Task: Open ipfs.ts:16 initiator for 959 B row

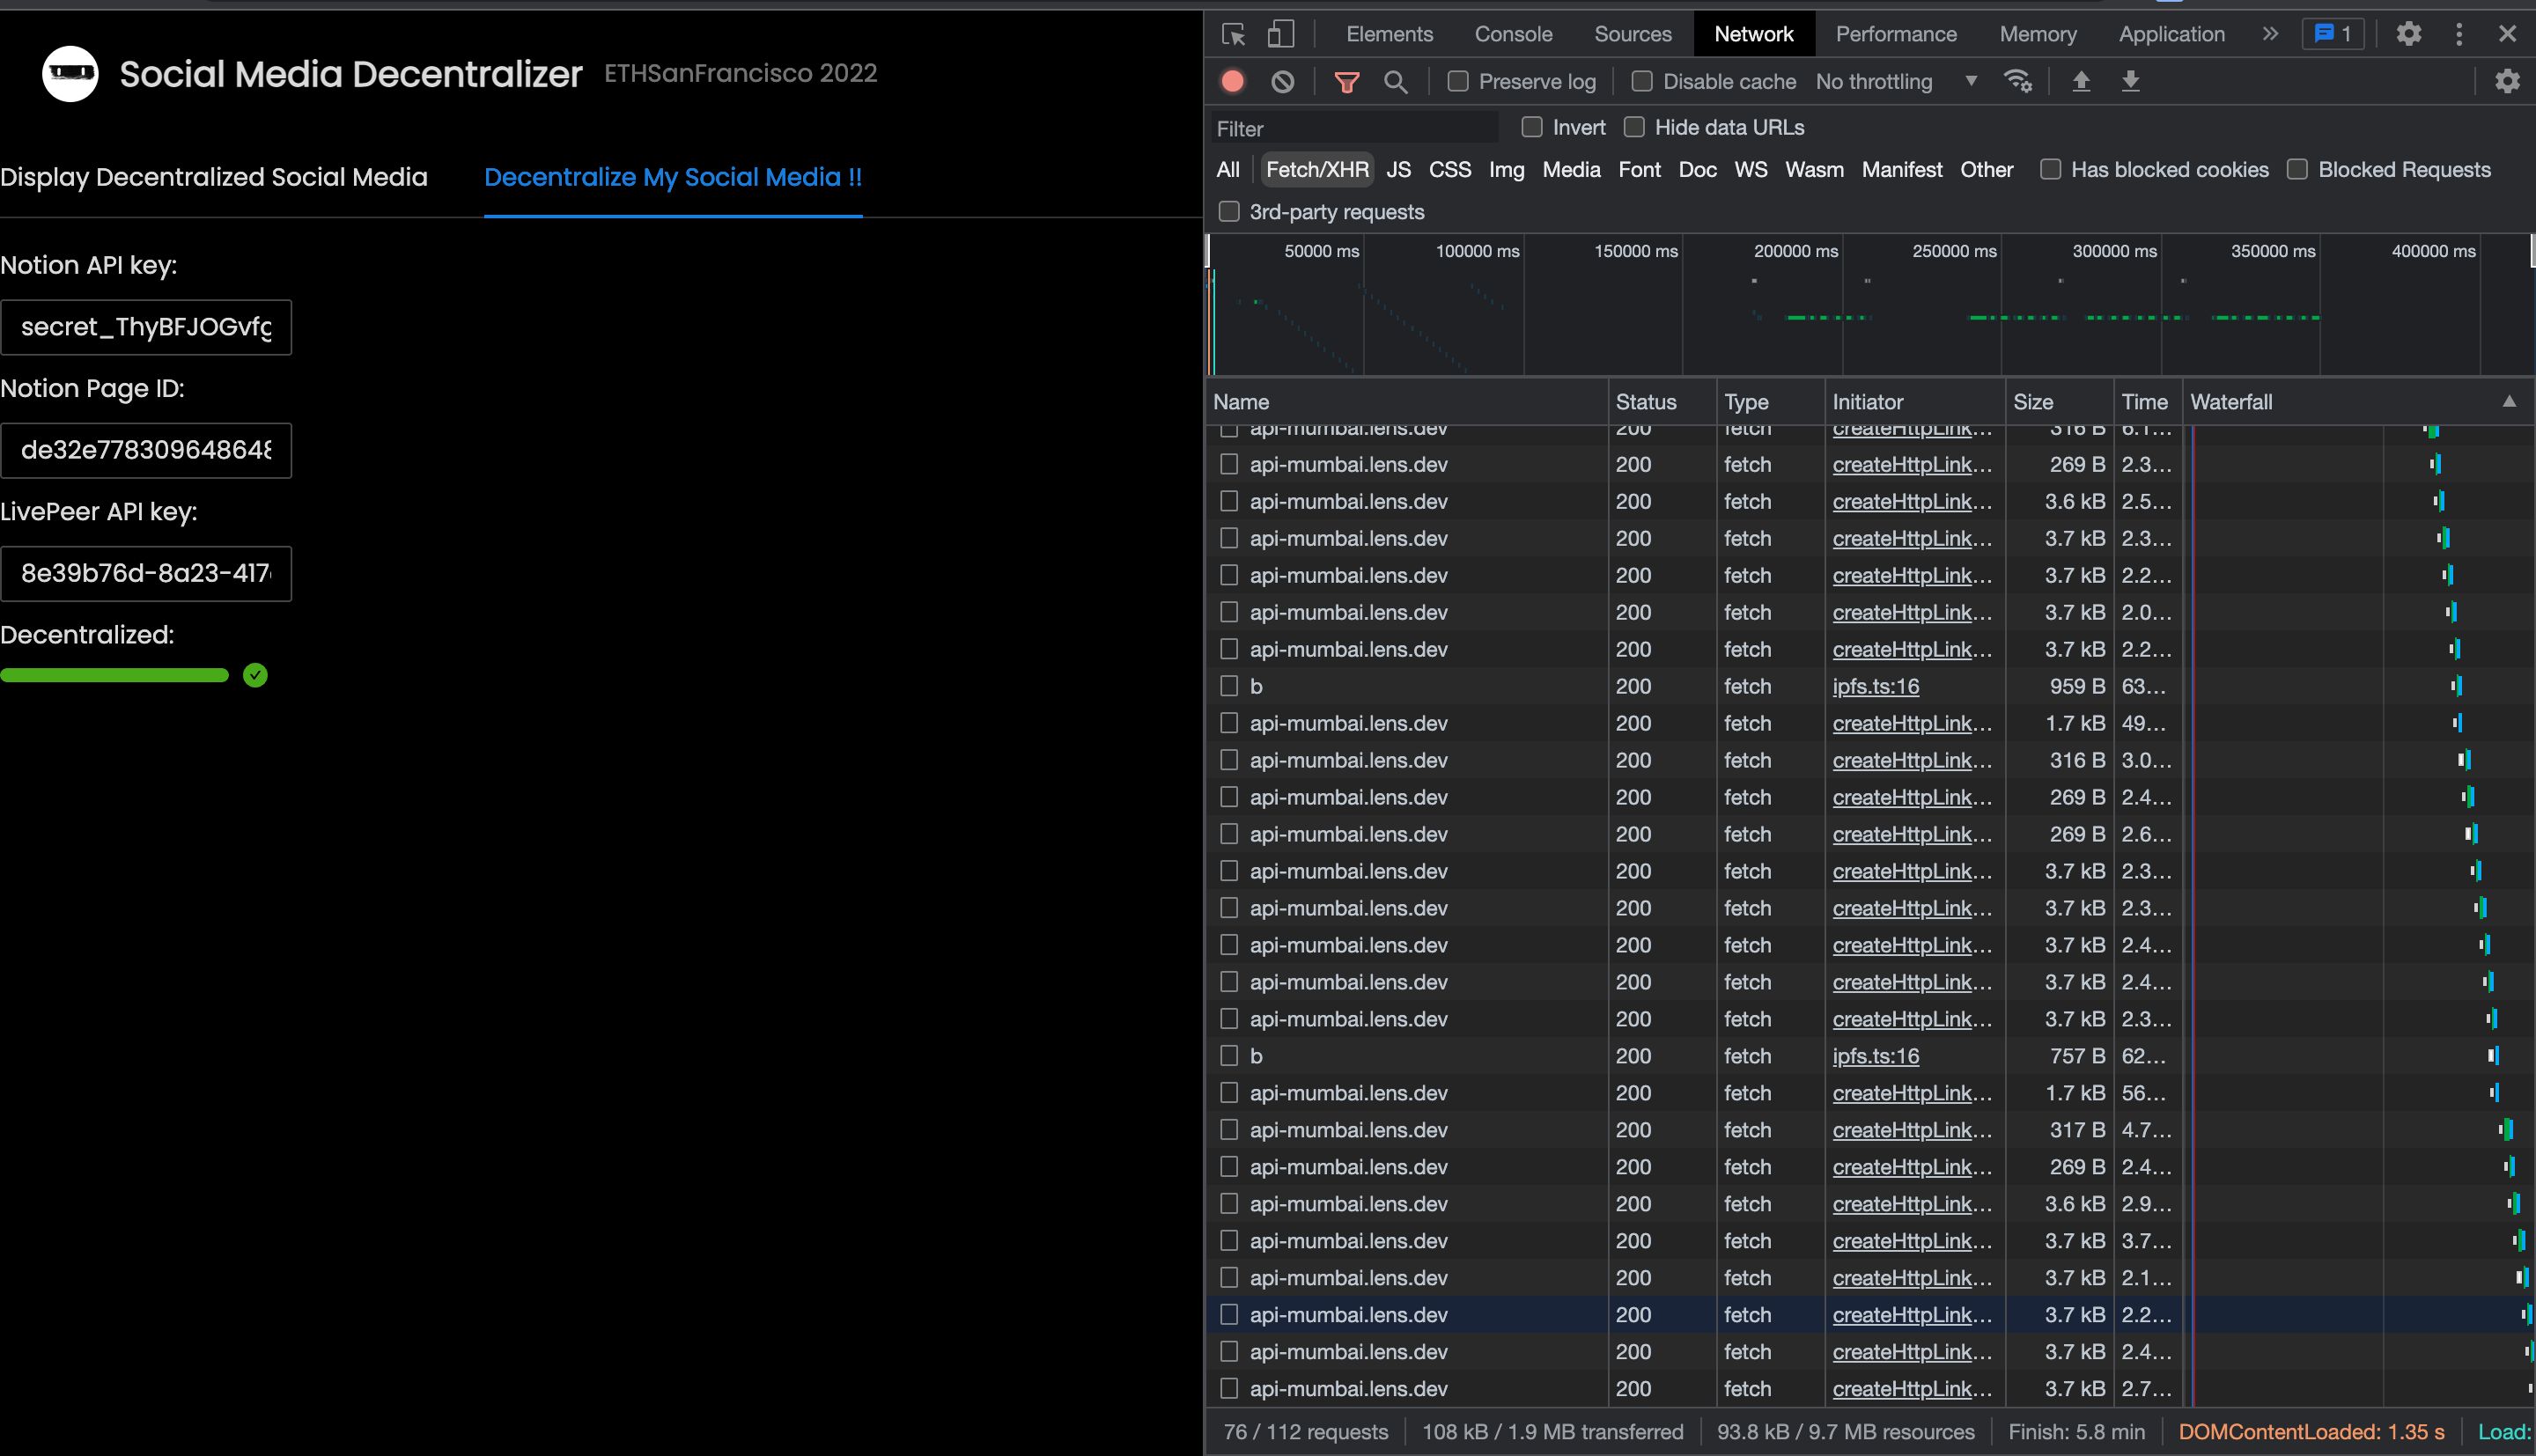Action: click(x=1875, y=686)
